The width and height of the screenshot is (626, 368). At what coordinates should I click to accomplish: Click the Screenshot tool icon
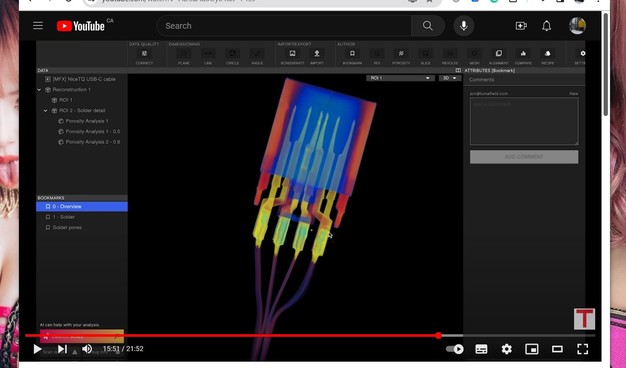point(292,54)
